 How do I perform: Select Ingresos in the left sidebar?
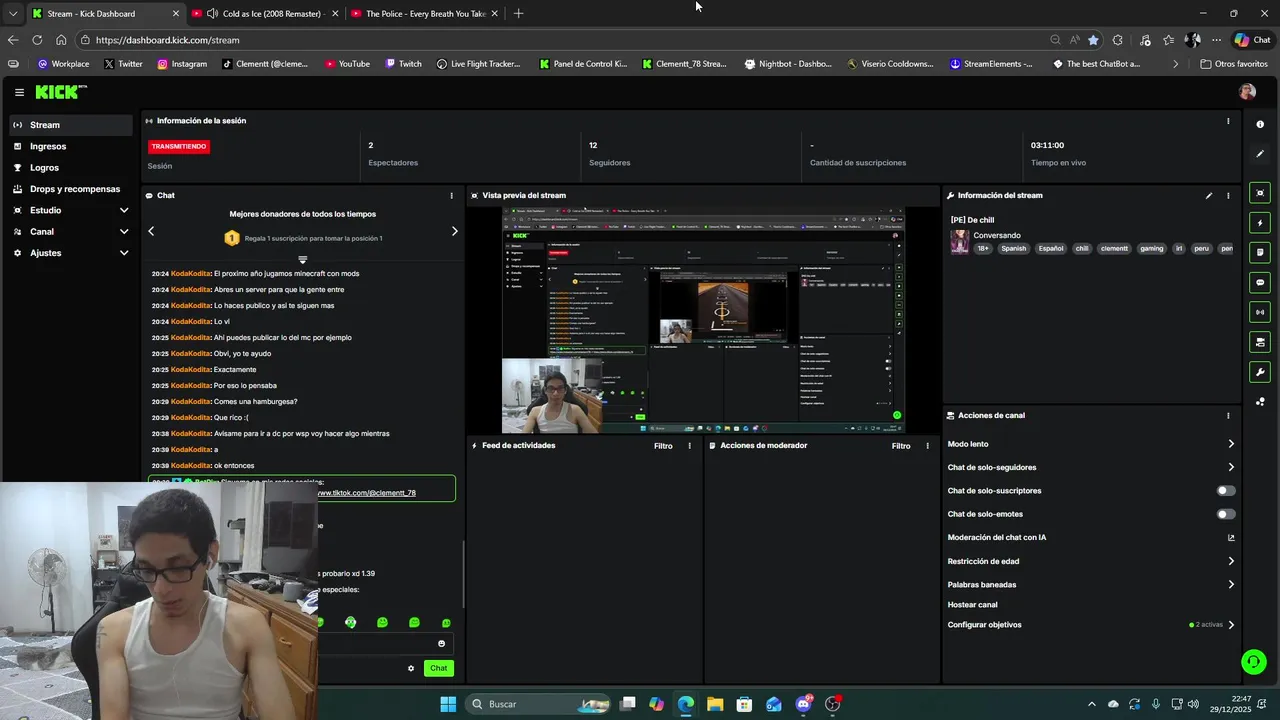coord(70,147)
